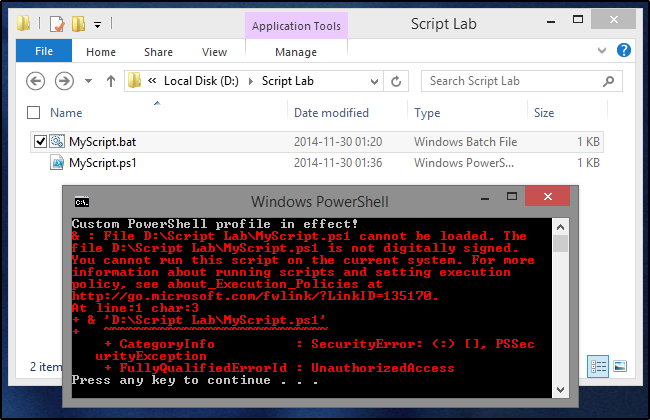Click the Properties icon in quick access toolbar

[56, 23]
